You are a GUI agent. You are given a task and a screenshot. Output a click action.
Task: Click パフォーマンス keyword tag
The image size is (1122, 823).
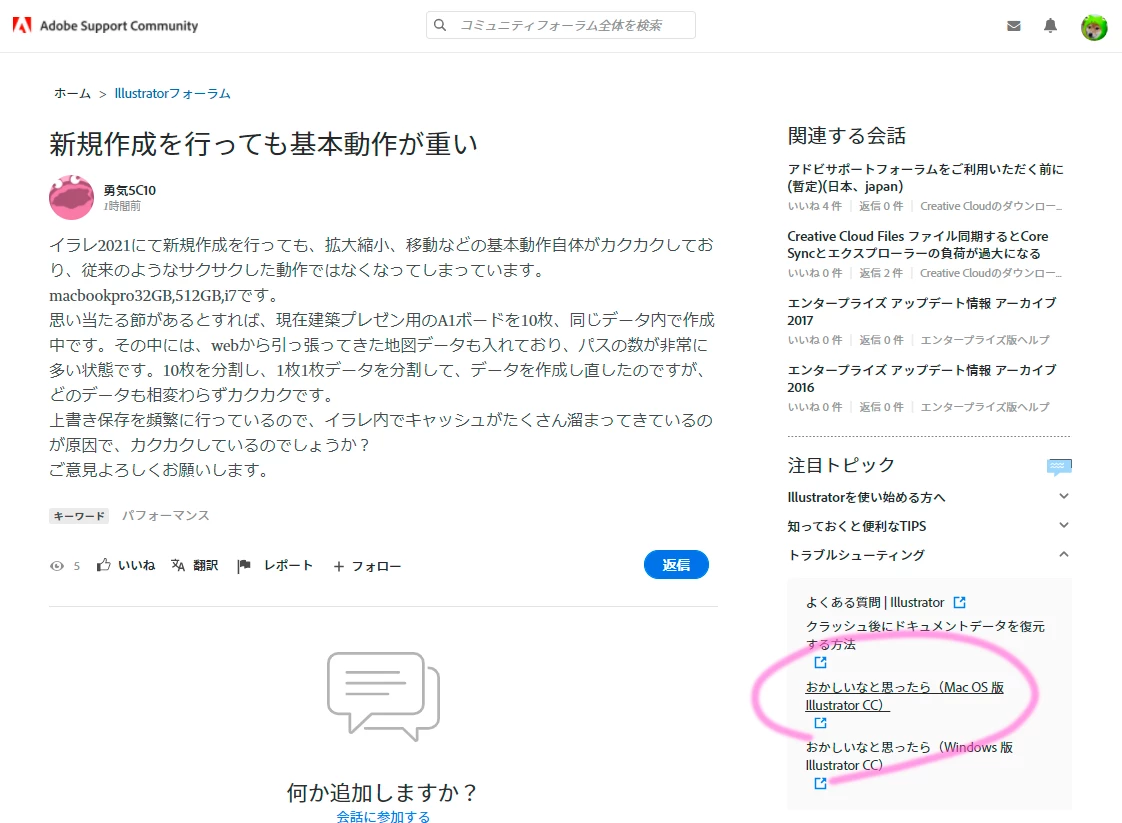coord(165,515)
